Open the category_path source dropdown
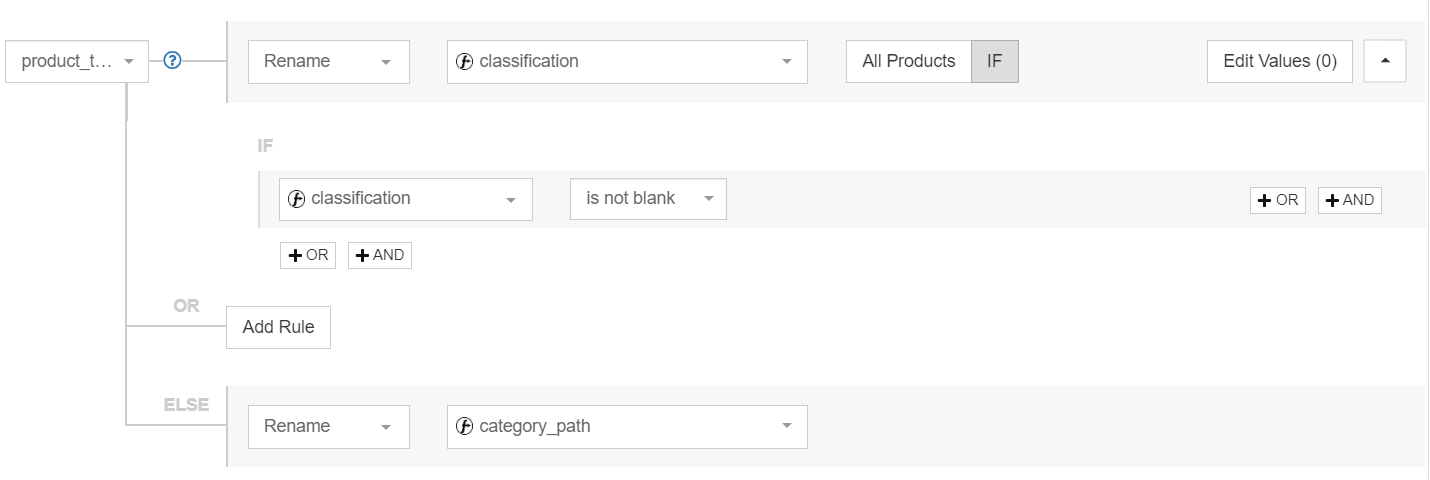The width and height of the screenshot is (1430, 480). 627,426
